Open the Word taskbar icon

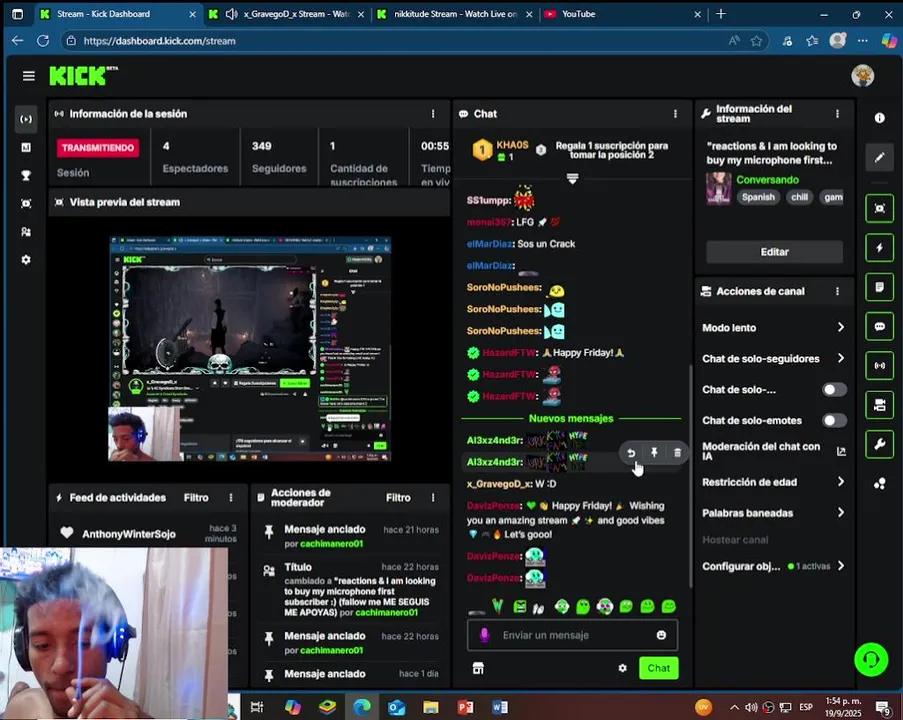click(x=500, y=707)
